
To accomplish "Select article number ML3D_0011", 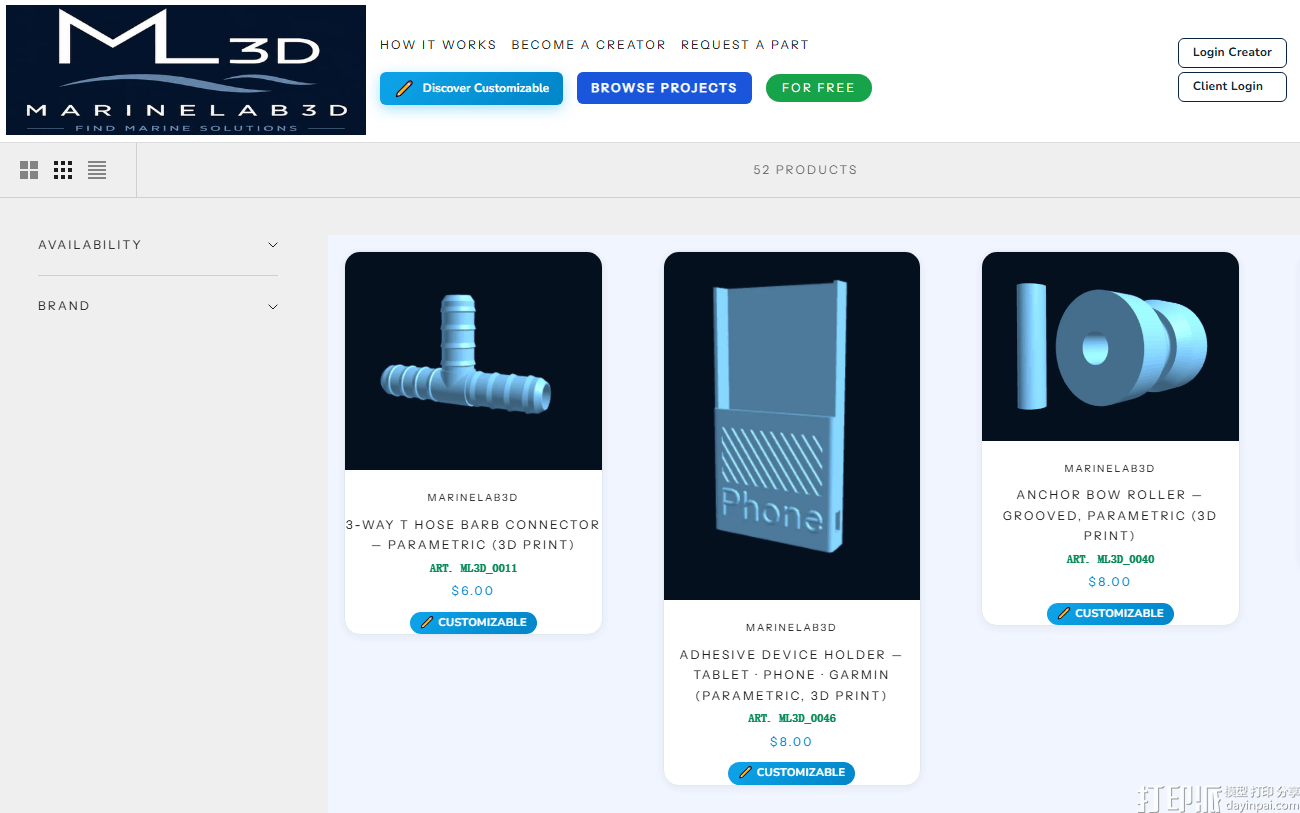I will [473, 568].
